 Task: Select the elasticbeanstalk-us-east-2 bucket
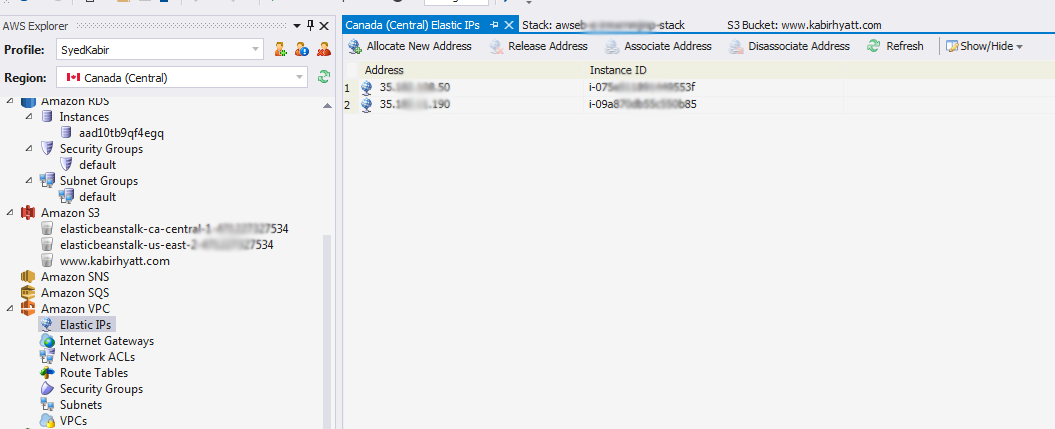coord(166,245)
